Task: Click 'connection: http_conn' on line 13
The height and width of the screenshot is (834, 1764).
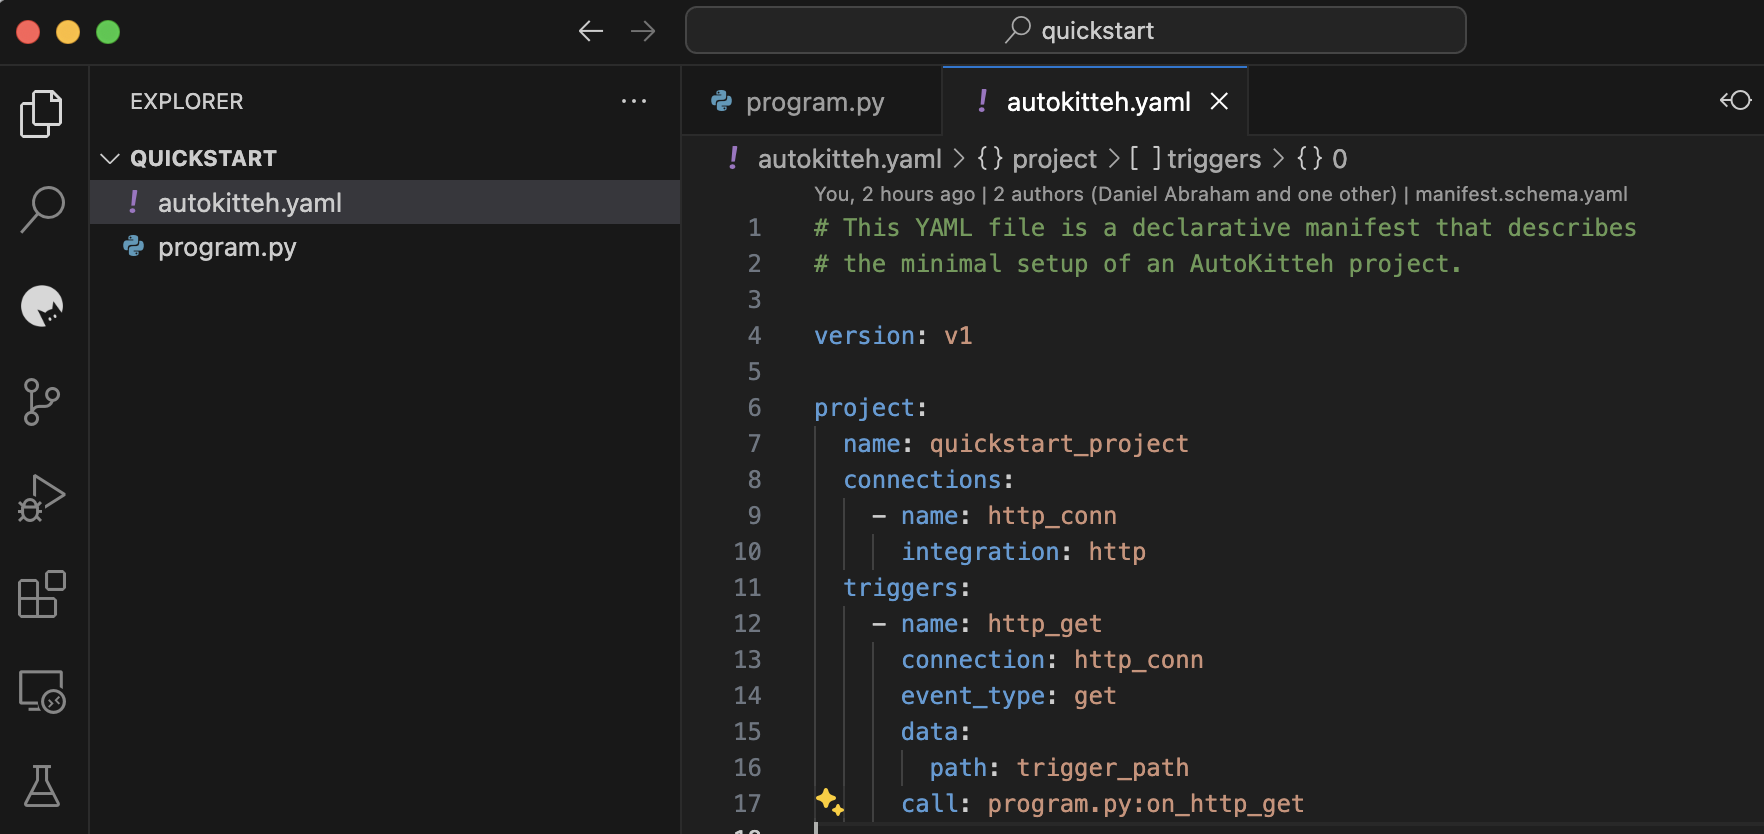Action: point(1052,660)
